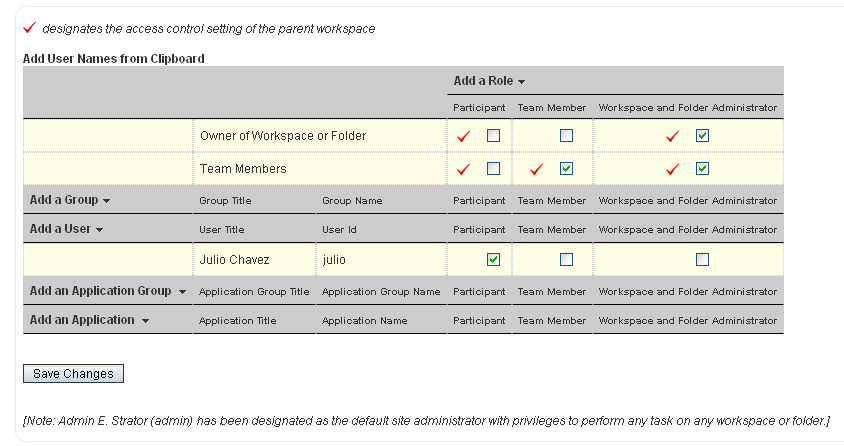Select the Julio Chavez user title cell

click(x=234, y=259)
